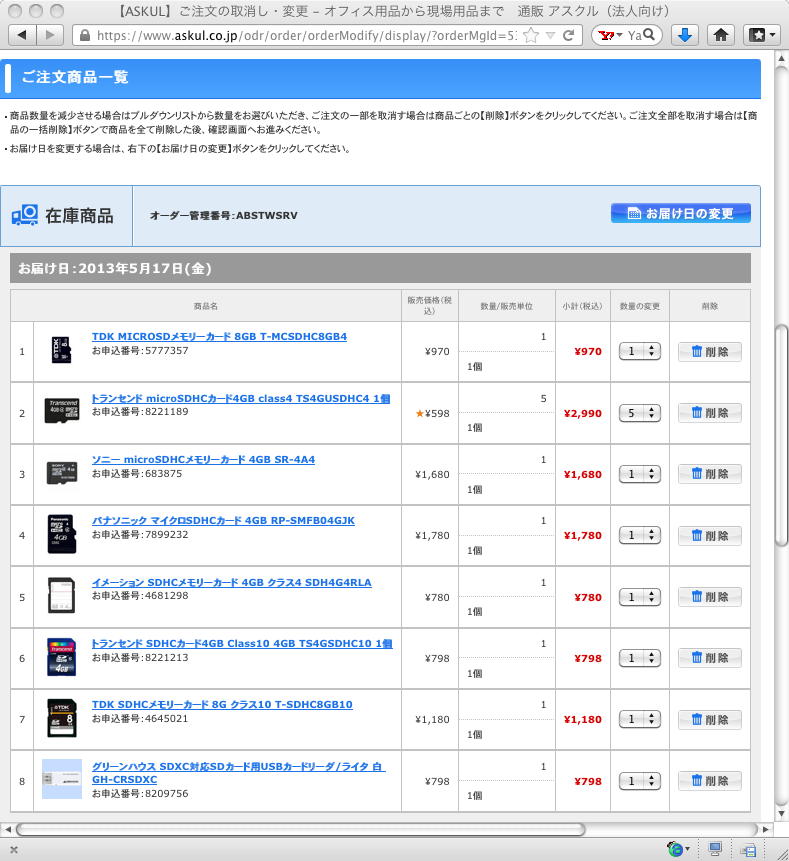Screen dimensions: 789x861
Task: Click the horizontal scroll left arrow
Action: [8, 829]
